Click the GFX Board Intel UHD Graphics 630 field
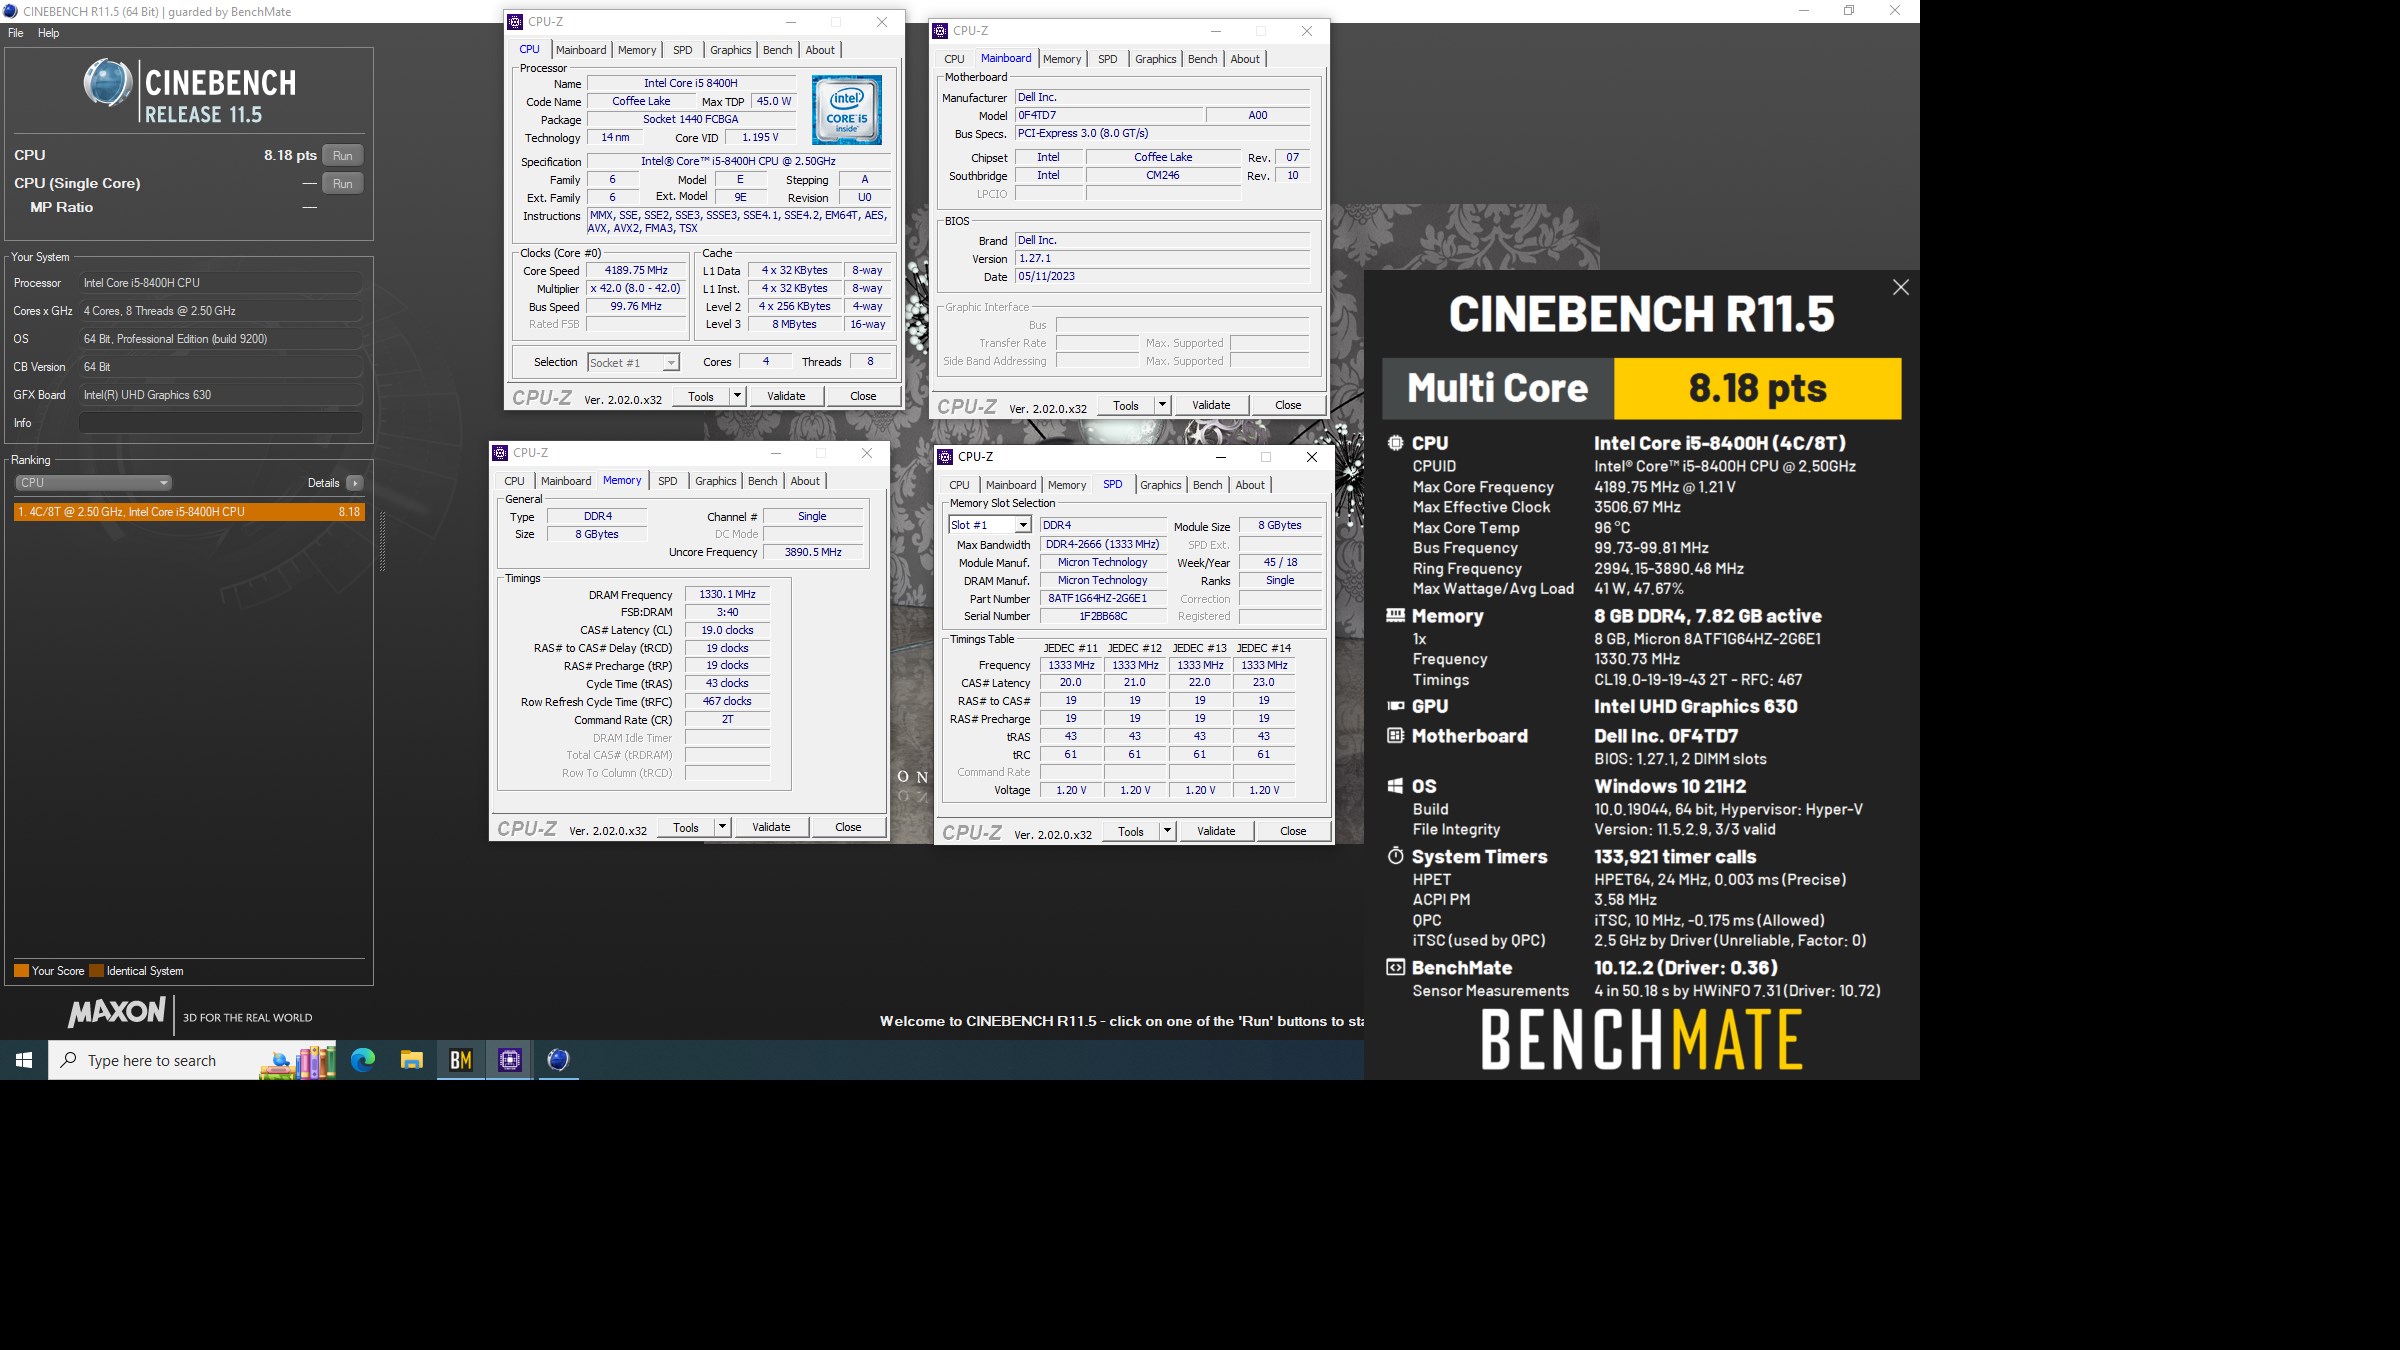This screenshot has height=1350, width=2400. (220, 395)
